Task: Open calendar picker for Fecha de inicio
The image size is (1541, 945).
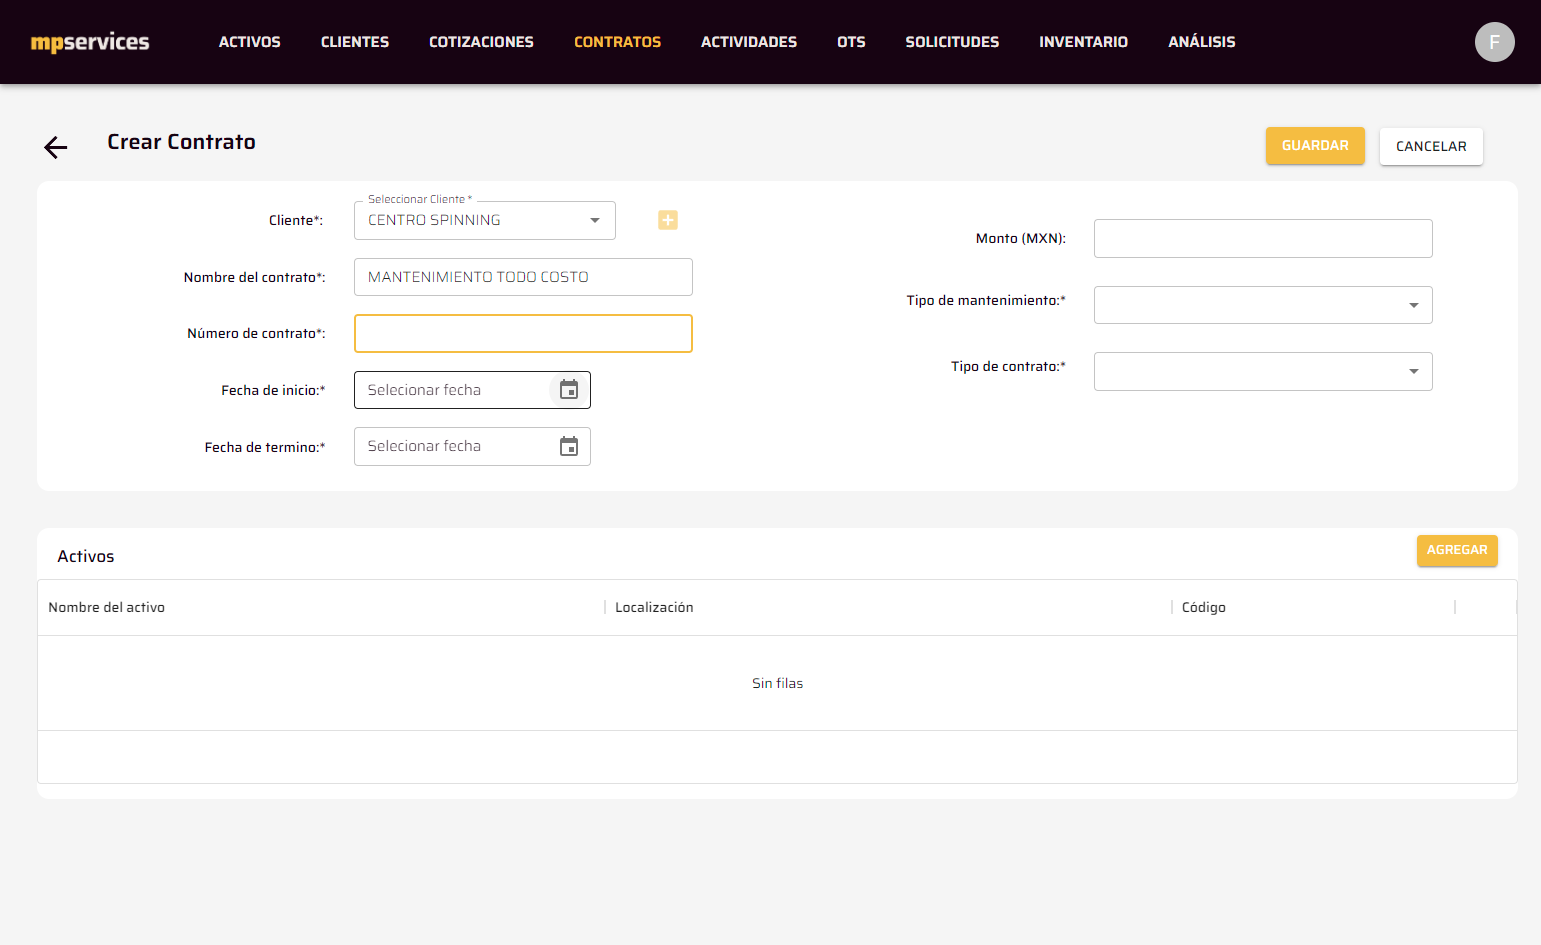Action: tap(569, 390)
